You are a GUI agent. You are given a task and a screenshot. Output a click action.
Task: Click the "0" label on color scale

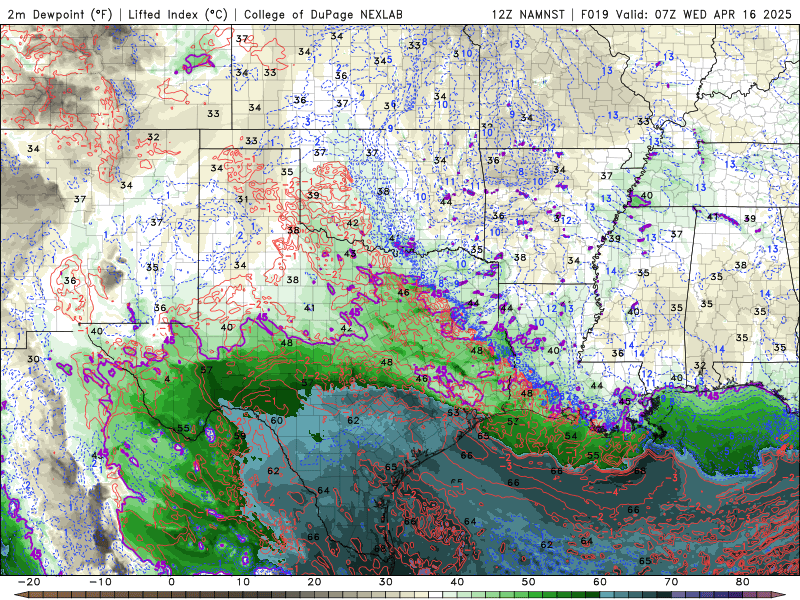tap(171, 582)
